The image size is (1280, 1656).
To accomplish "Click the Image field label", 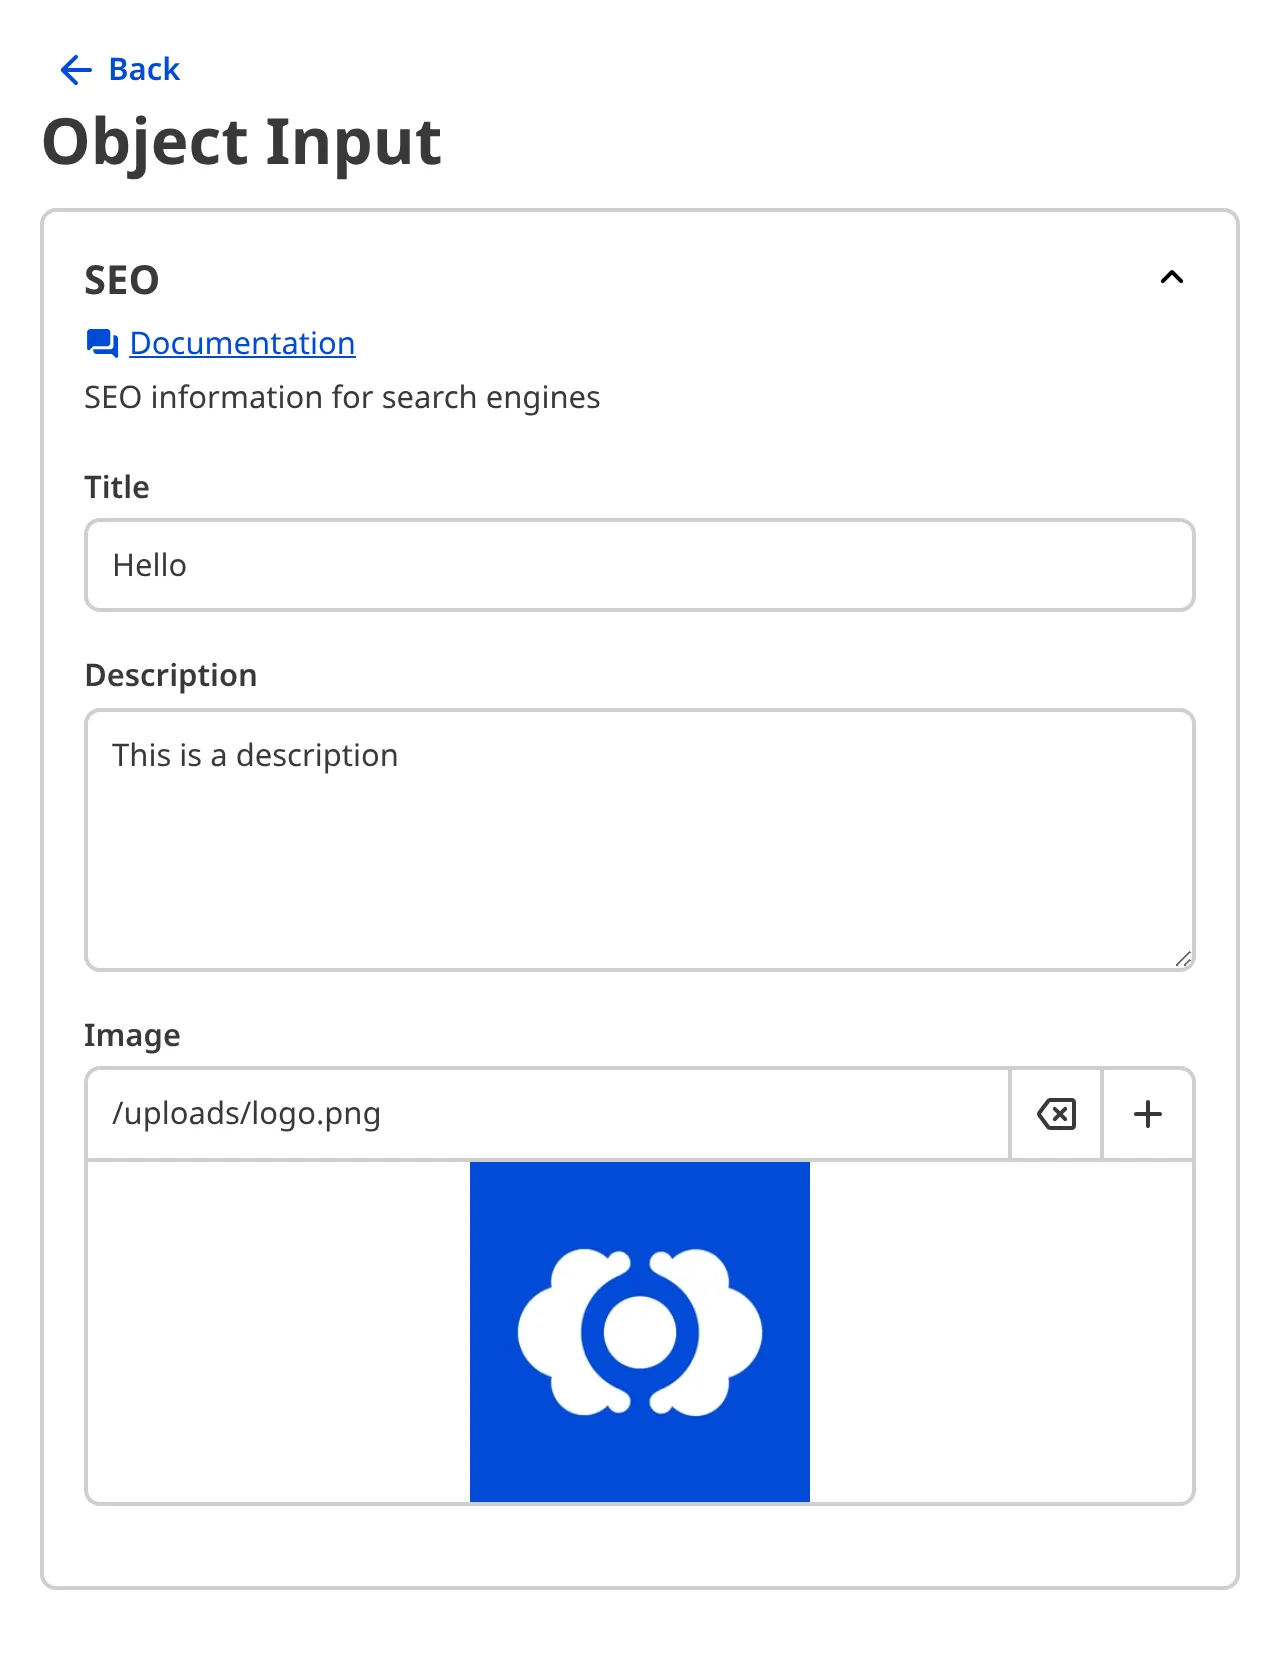I will (132, 1036).
